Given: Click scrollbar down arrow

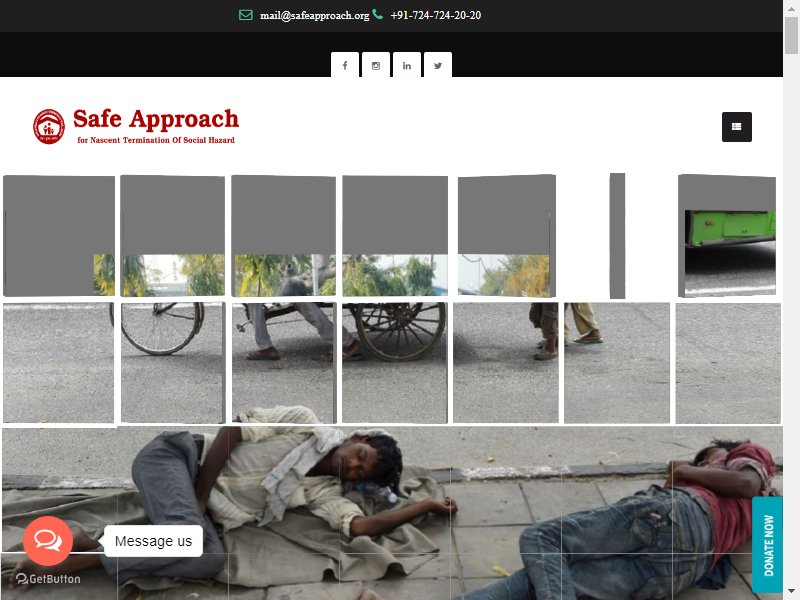Looking at the screenshot, I should click(792, 592).
